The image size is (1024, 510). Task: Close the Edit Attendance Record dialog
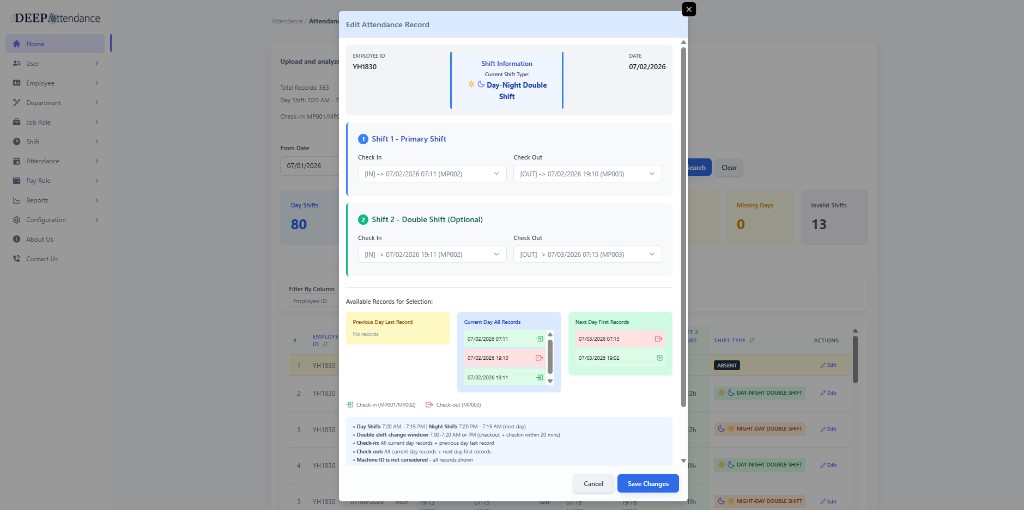click(x=688, y=9)
